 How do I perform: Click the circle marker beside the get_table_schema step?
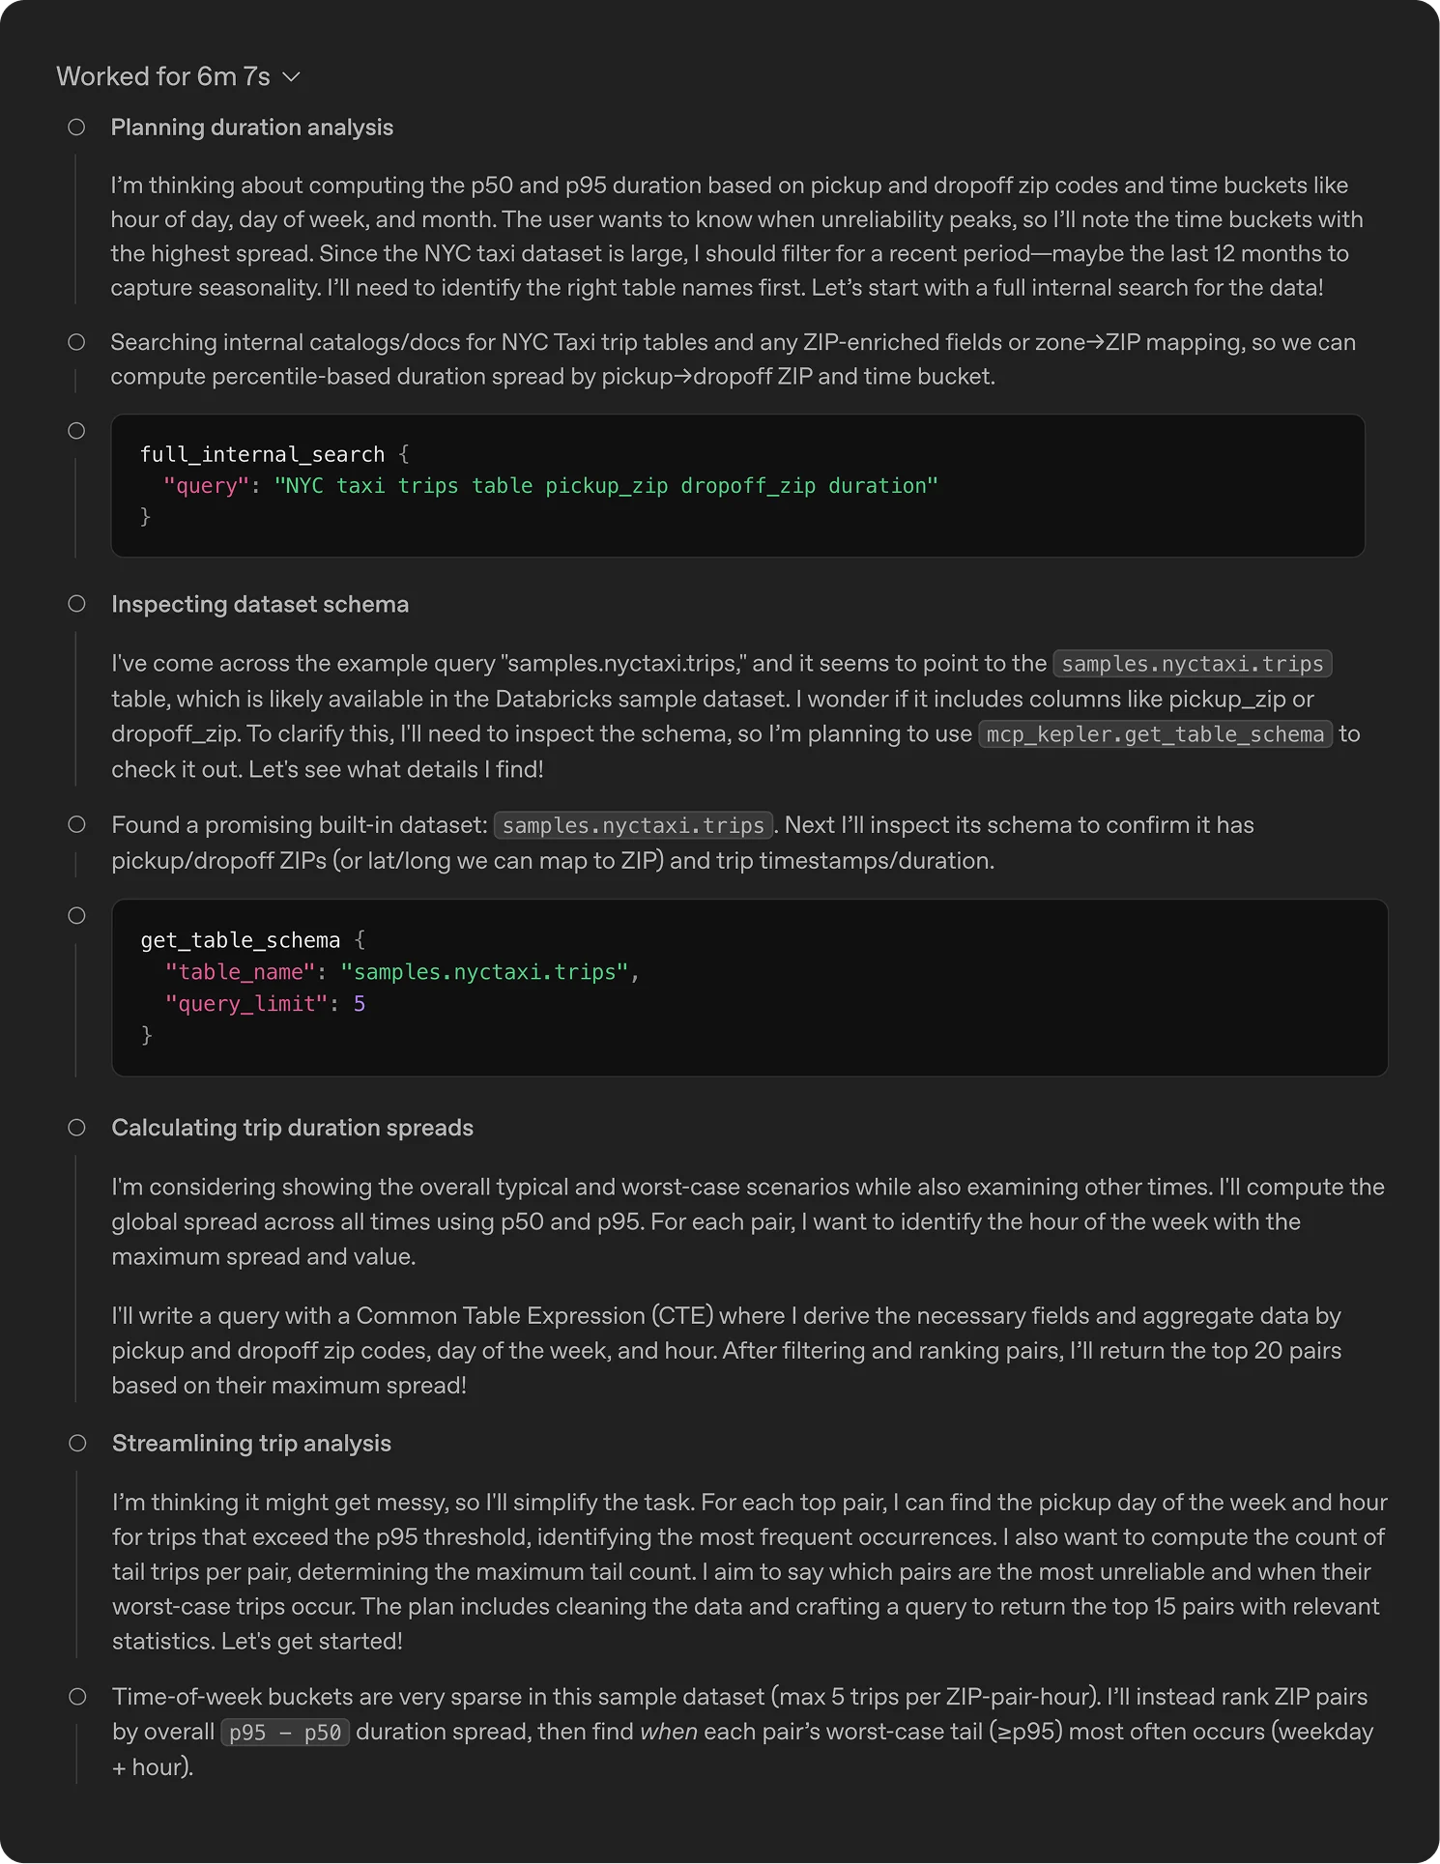tap(77, 915)
